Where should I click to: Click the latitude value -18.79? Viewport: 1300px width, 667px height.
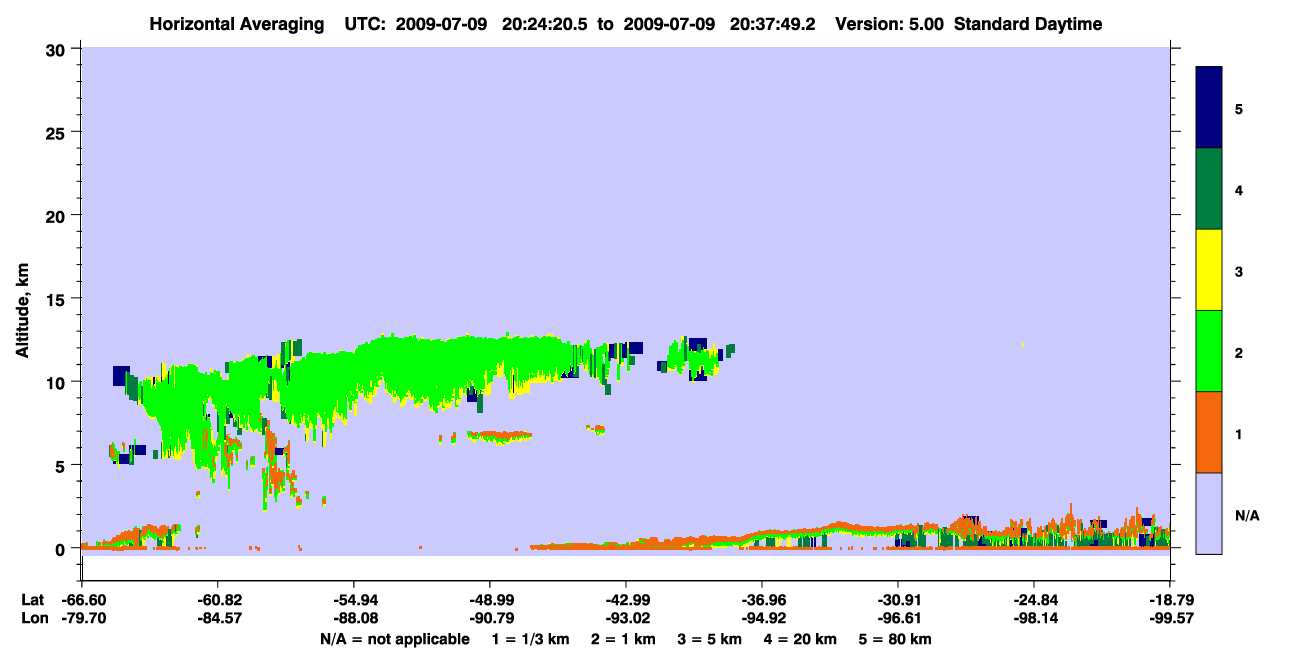tap(1170, 600)
